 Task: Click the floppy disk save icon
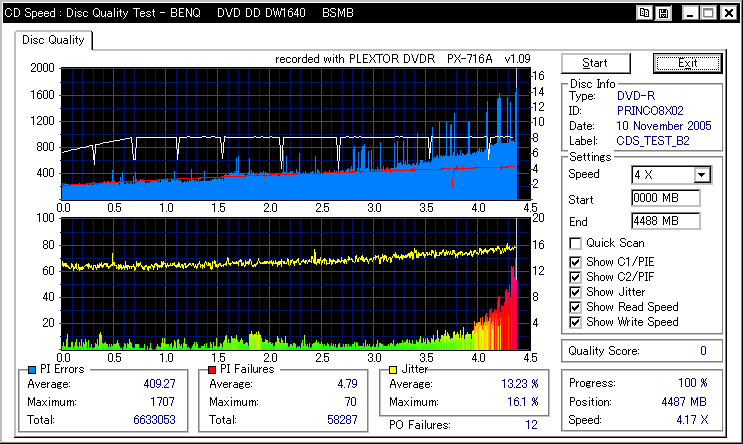pyautogui.click(x=664, y=13)
